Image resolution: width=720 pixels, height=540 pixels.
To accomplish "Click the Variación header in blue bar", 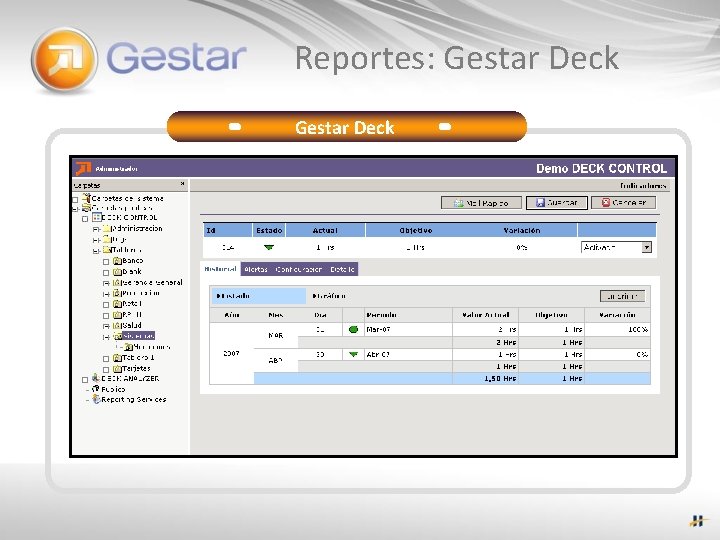I will [522, 231].
